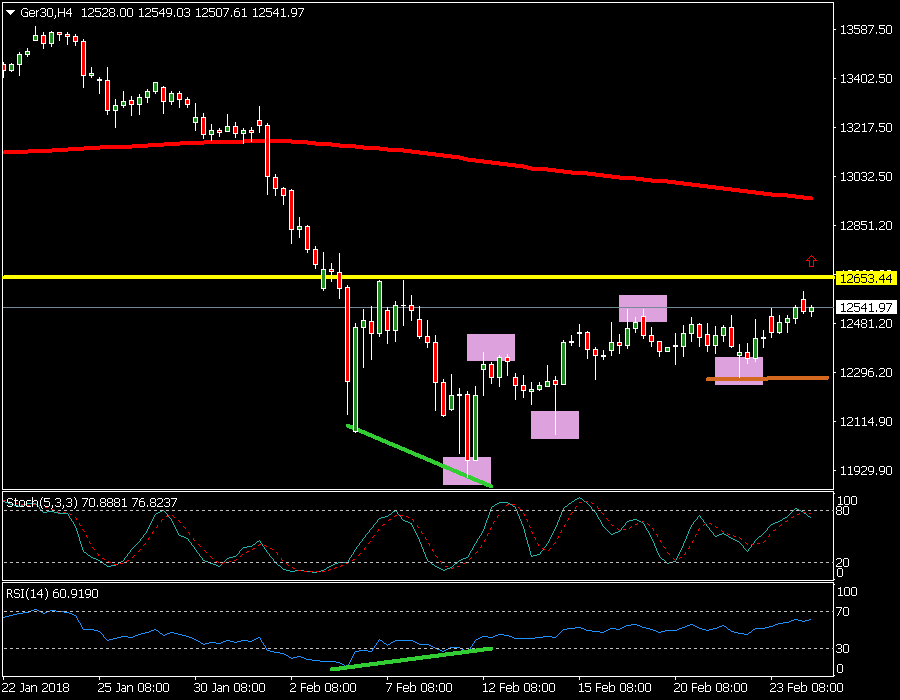Open the chart menu triangle beside Ger30,H4
The width and height of the screenshot is (900, 700).
coord(10,13)
